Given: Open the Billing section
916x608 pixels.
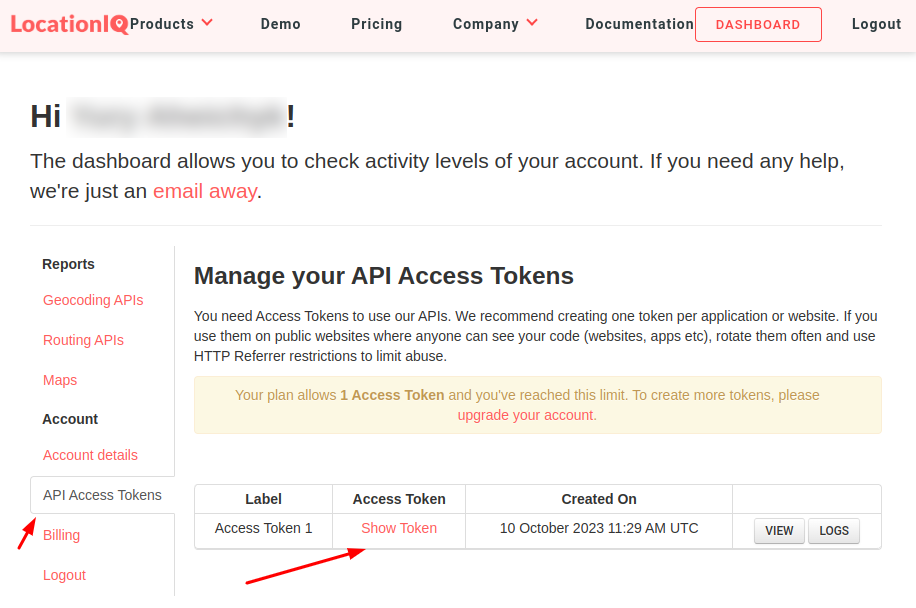Looking at the screenshot, I should (61, 535).
